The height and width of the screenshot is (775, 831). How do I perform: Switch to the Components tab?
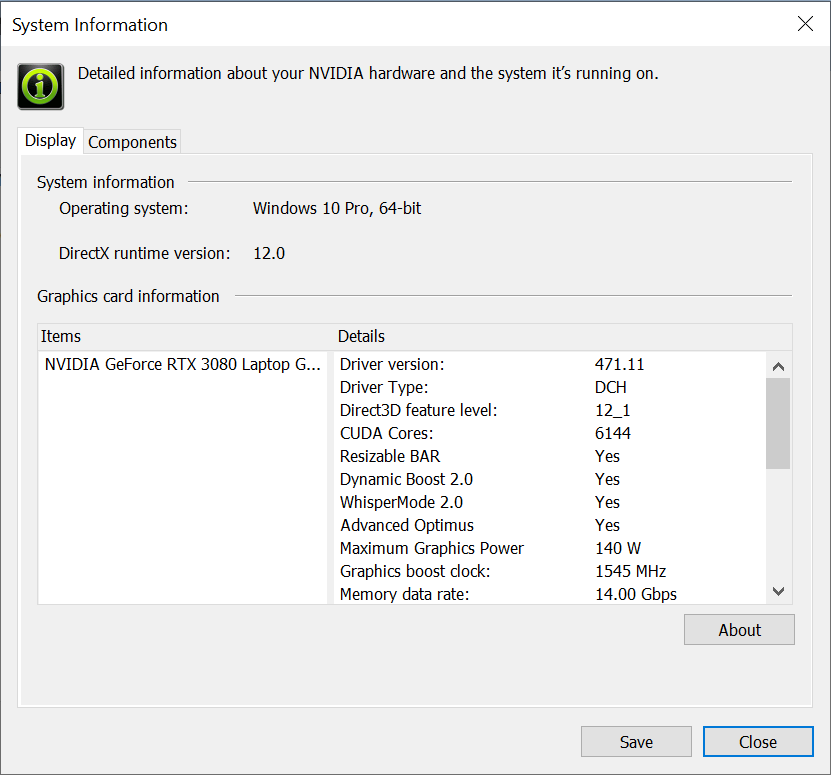(132, 142)
